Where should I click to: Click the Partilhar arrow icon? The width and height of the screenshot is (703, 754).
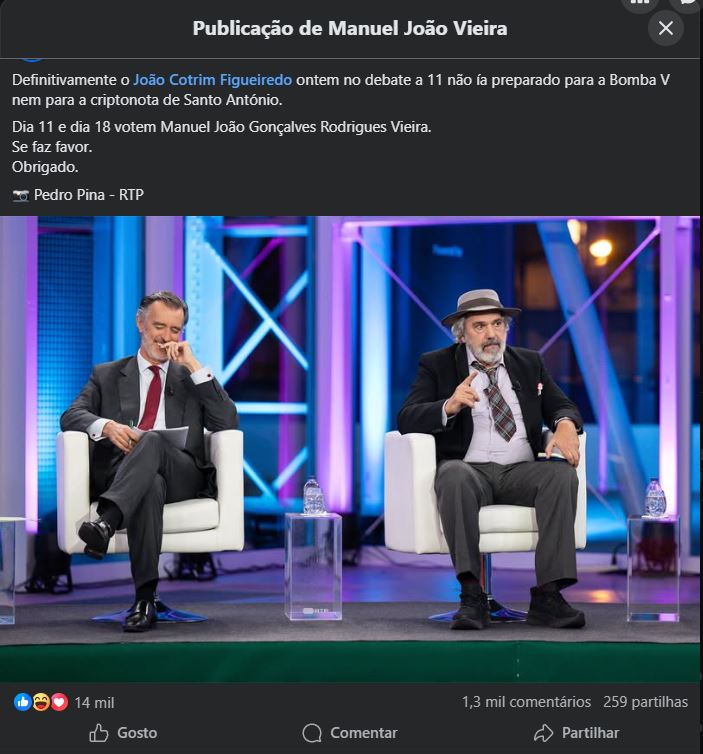[x=543, y=733]
